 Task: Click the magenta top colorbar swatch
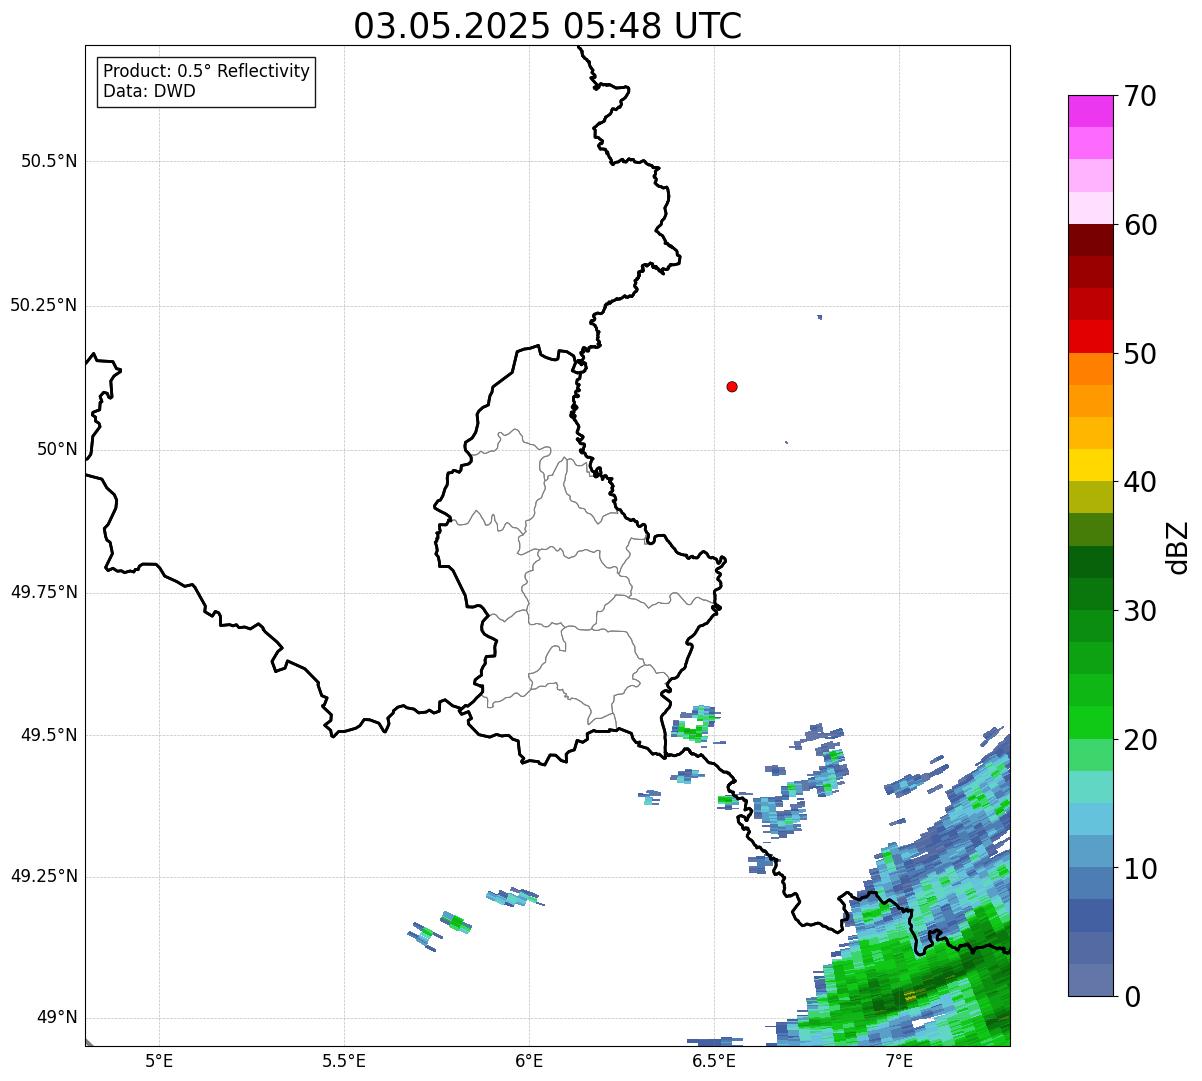pyautogui.click(x=1089, y=111)
